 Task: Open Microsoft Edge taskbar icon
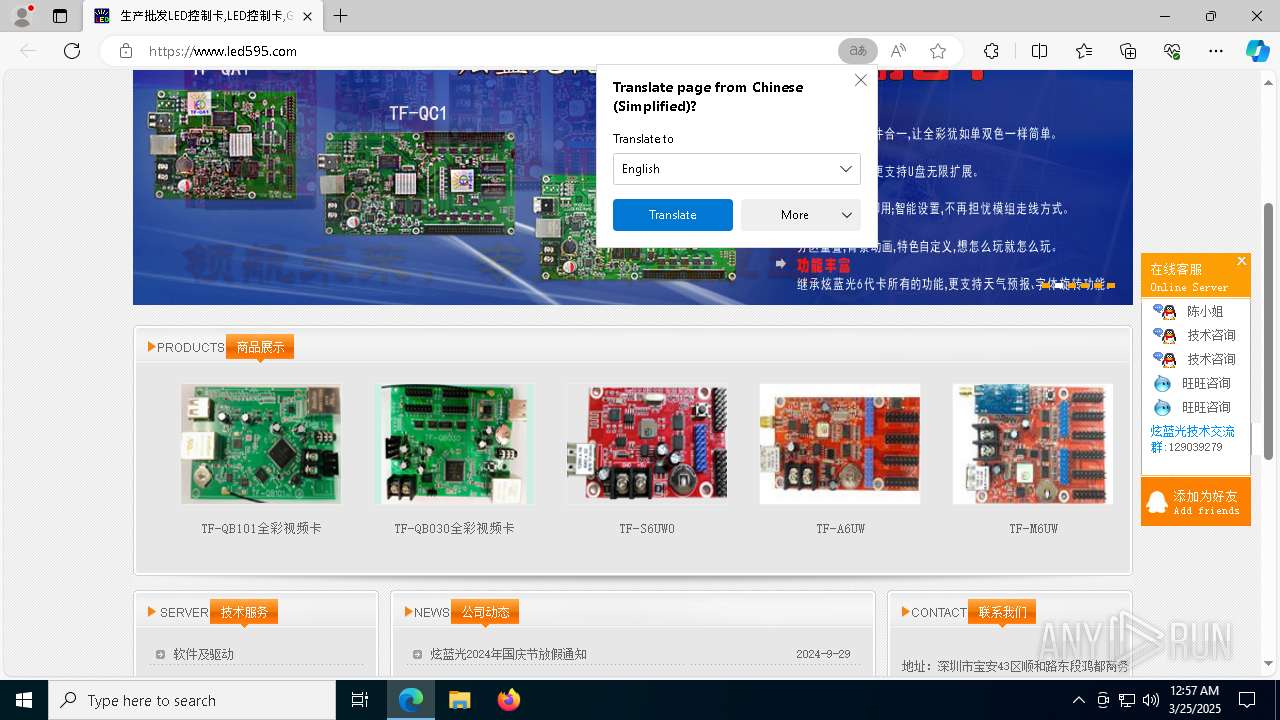pos(411,700)
